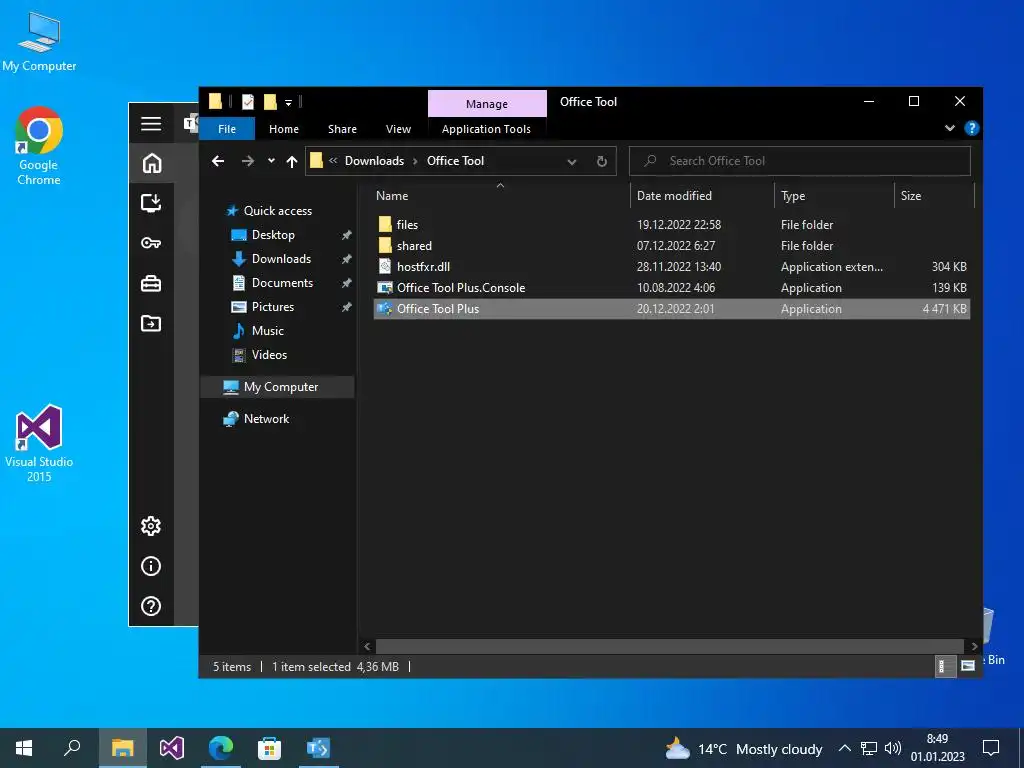Image resolution: width=1024 pixels, height=768 pixels.
Task: Sort by Date modified column
Action: point(703,195)
